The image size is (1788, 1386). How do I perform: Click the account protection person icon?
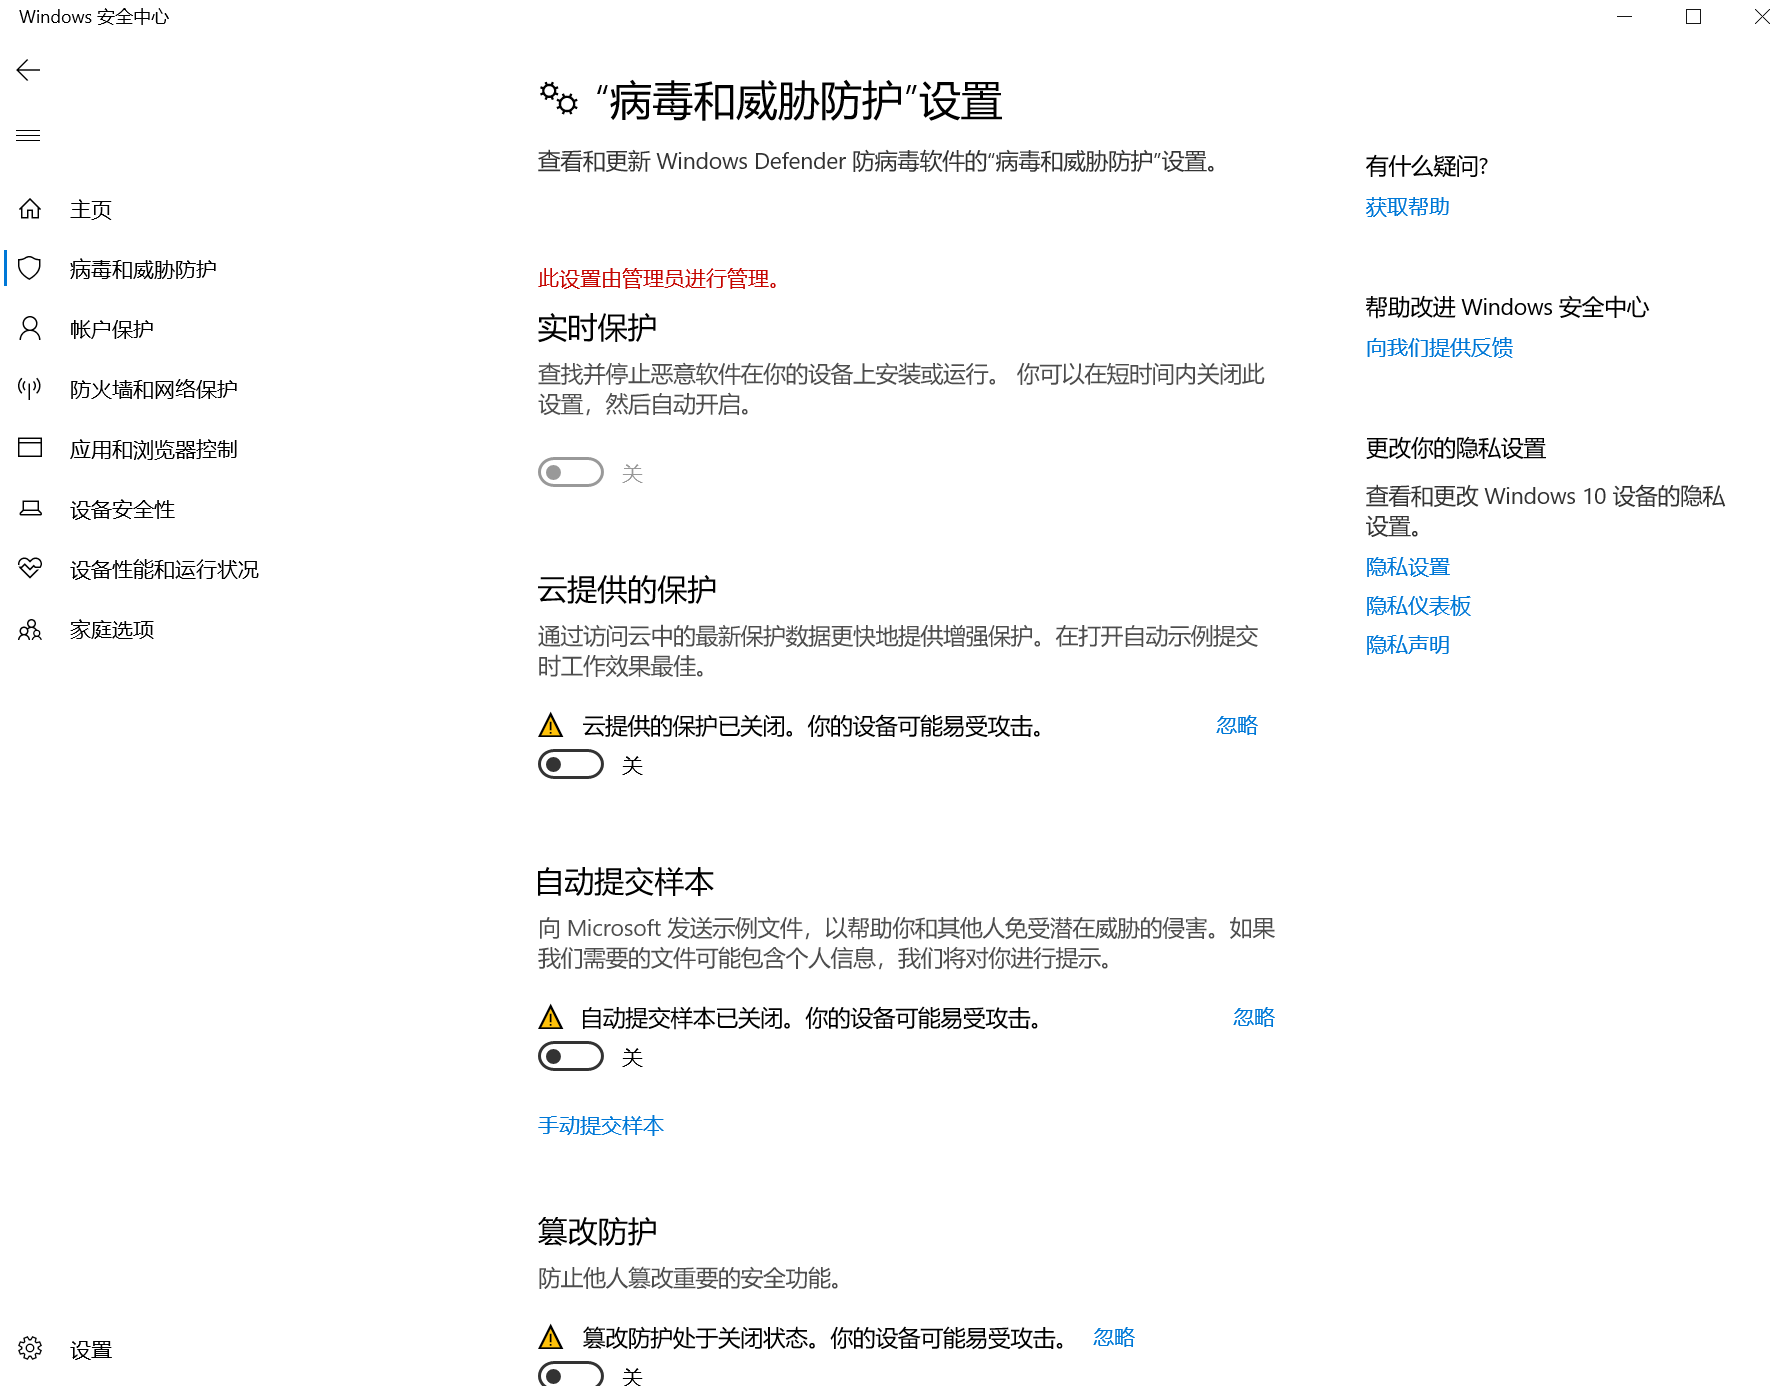coord(30,328)
